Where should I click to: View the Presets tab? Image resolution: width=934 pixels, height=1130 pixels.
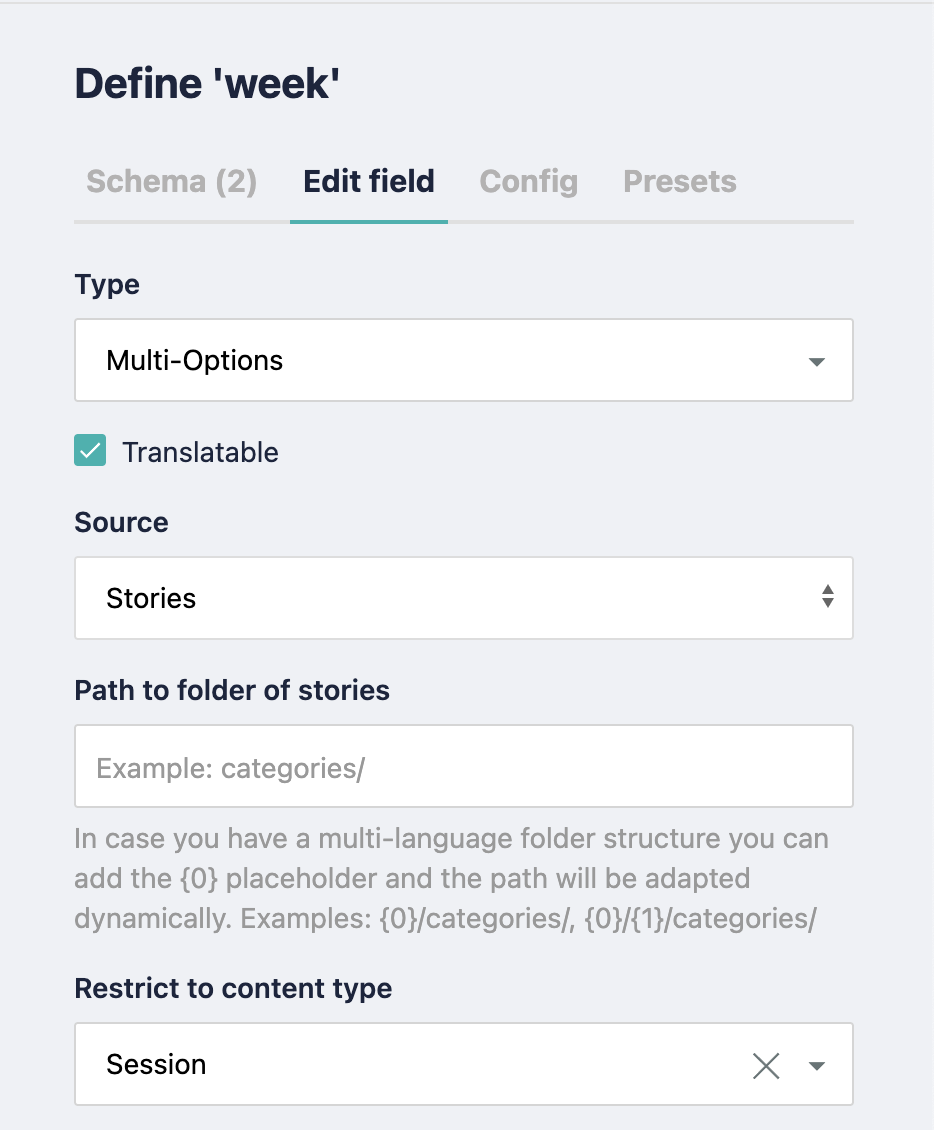tap(679, 182)
